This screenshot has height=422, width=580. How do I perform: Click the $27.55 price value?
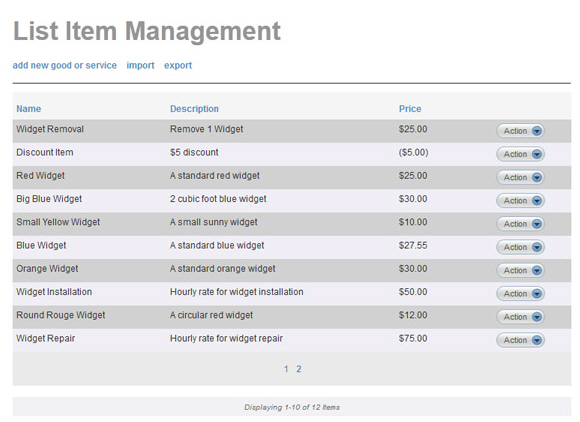pos(413,246)
